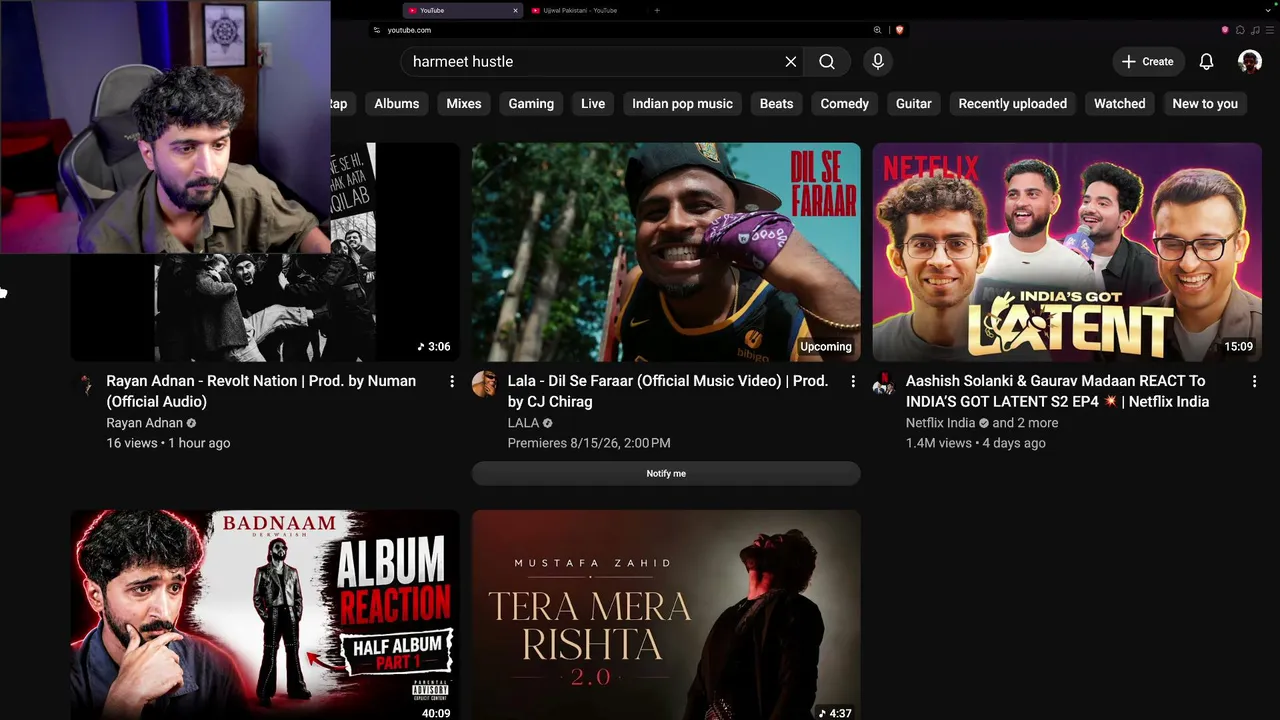Select the New to you chip
This screenshot has height=720, width=1280.
click(1205, 104)
